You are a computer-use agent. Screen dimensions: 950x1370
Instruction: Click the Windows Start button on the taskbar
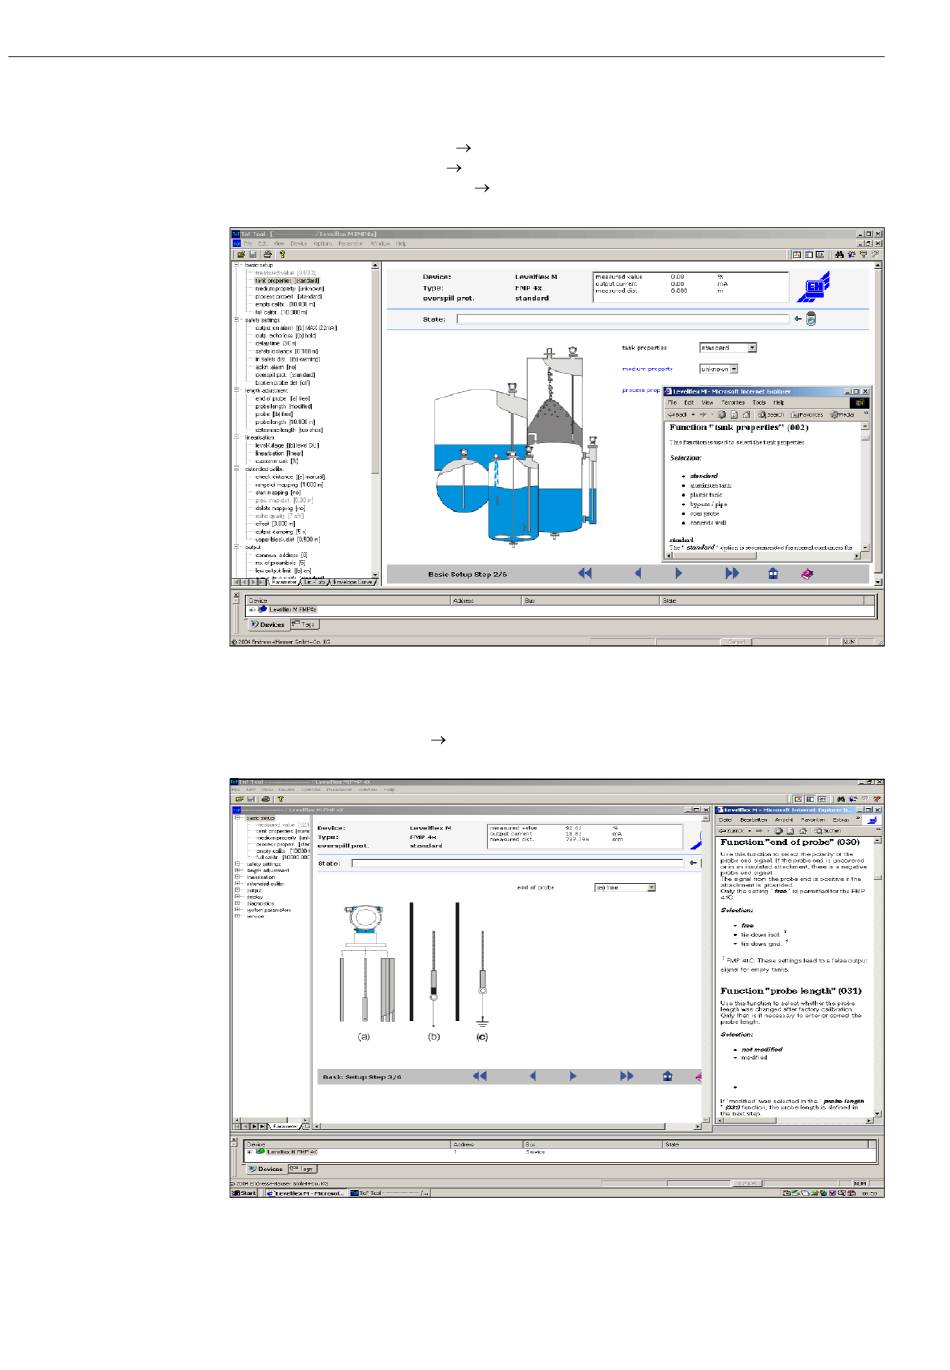click(x=245, y=1193)
